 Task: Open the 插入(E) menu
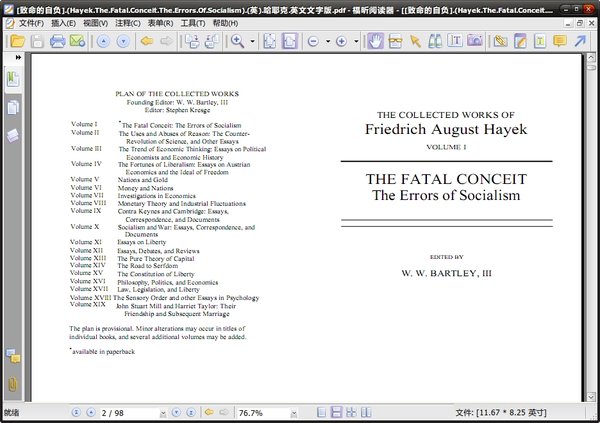click(x=64, y=23)
